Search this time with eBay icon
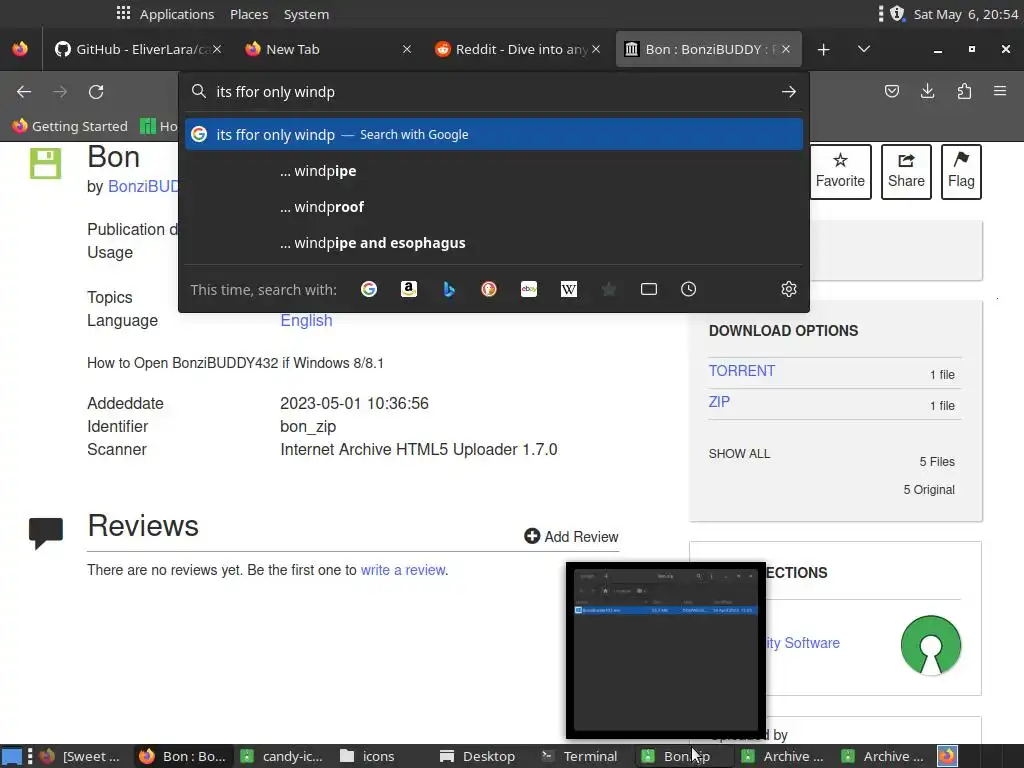The image size is (1024, 768). 529,289
